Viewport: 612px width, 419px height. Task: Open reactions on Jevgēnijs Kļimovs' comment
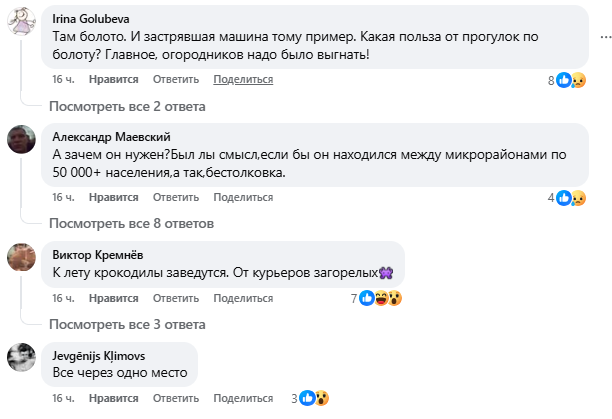(x=313, y=398)
